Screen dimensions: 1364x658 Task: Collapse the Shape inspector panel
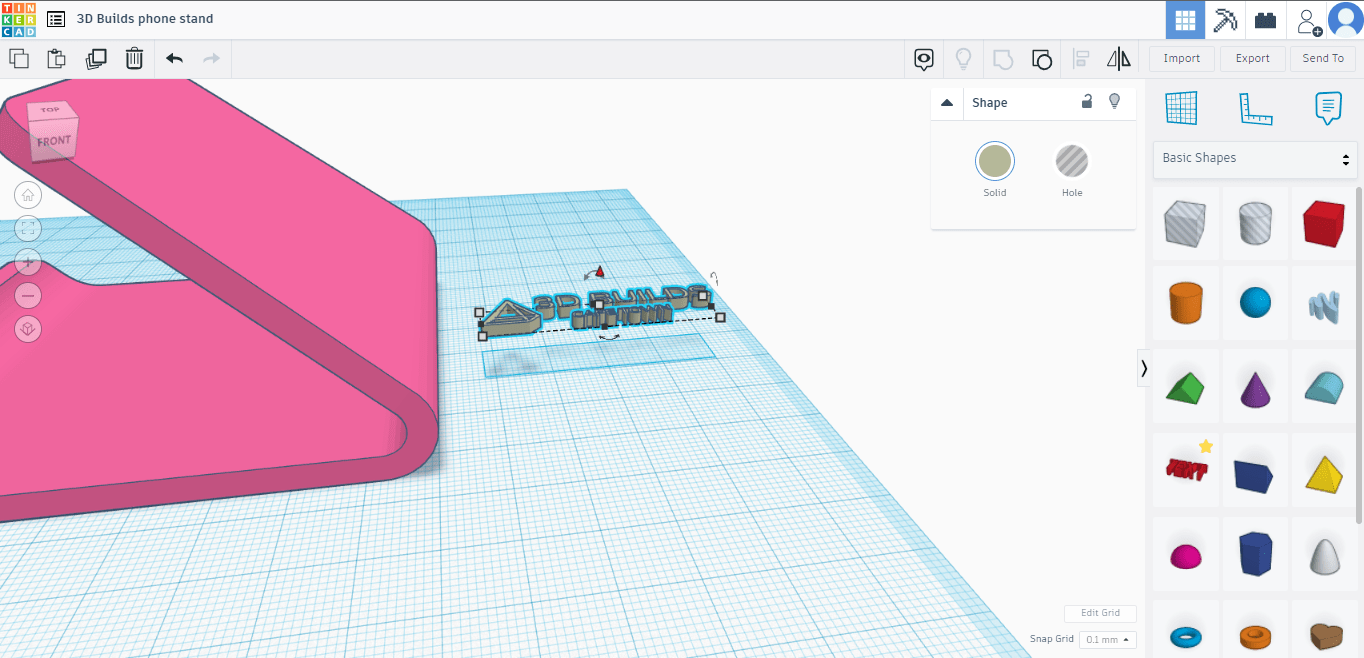tap(947, 103)
